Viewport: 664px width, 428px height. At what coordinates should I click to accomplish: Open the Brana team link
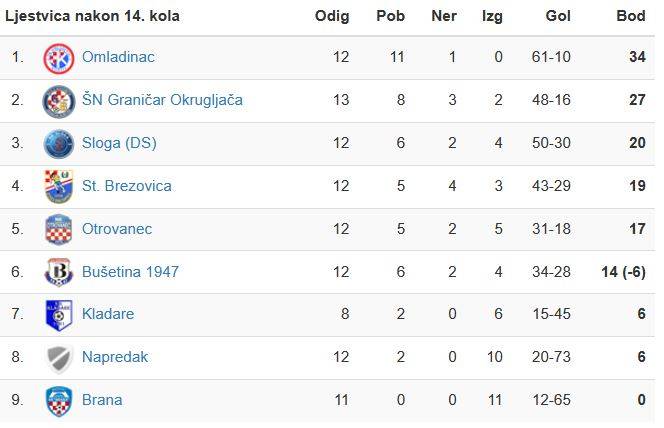coord(103,400)
